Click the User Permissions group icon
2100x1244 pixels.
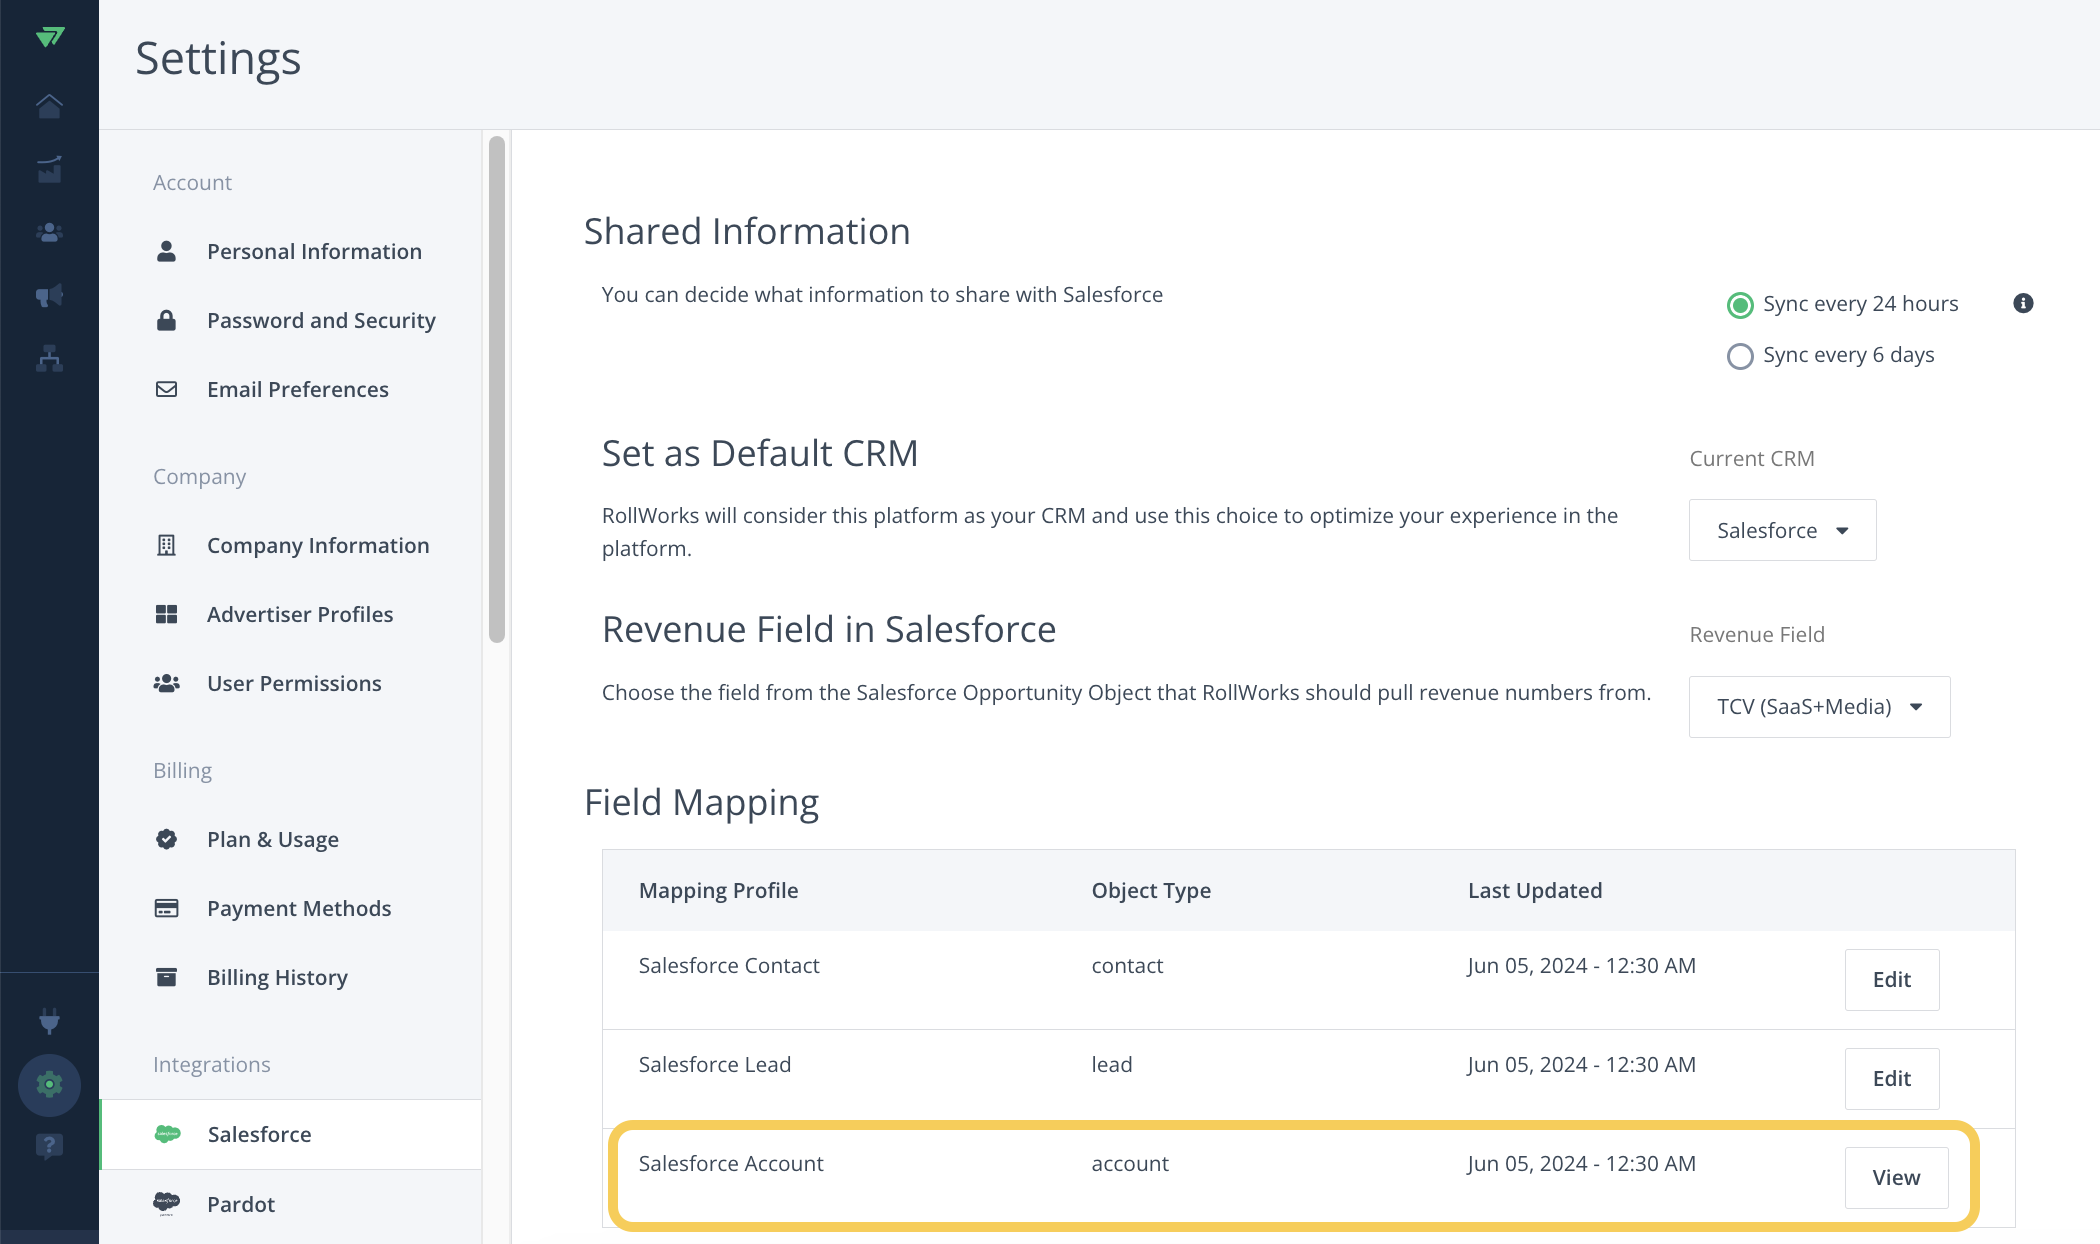click(x=166, y=683)
